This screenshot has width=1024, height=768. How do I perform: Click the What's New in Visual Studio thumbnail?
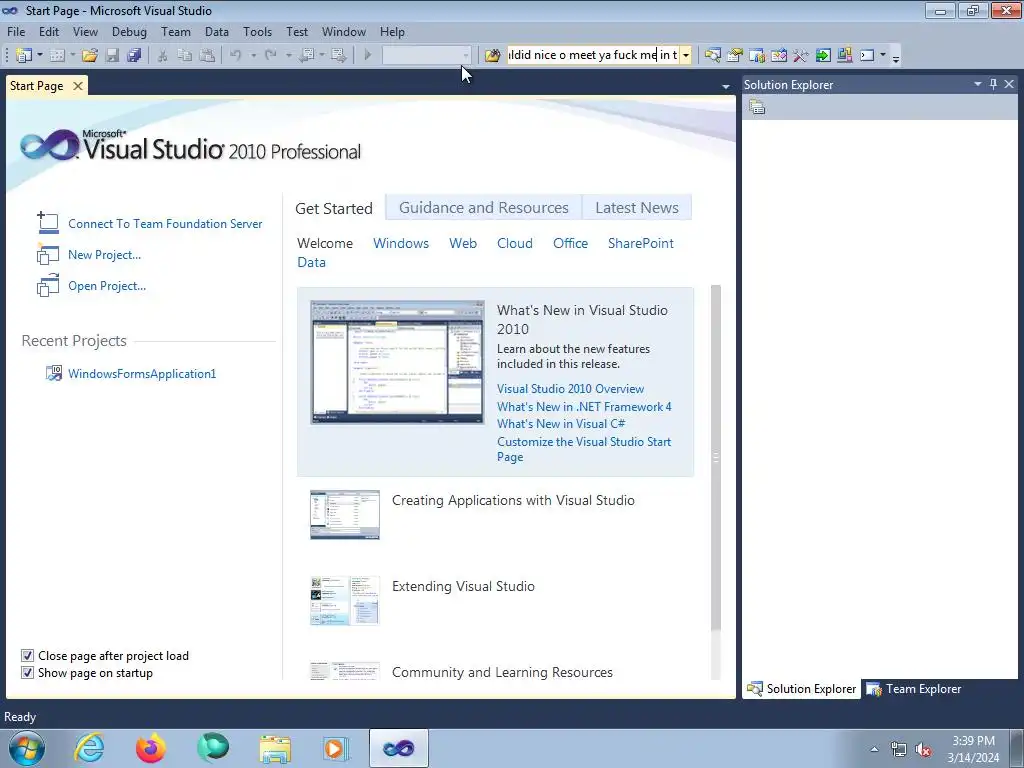click(x=397, y=362)
